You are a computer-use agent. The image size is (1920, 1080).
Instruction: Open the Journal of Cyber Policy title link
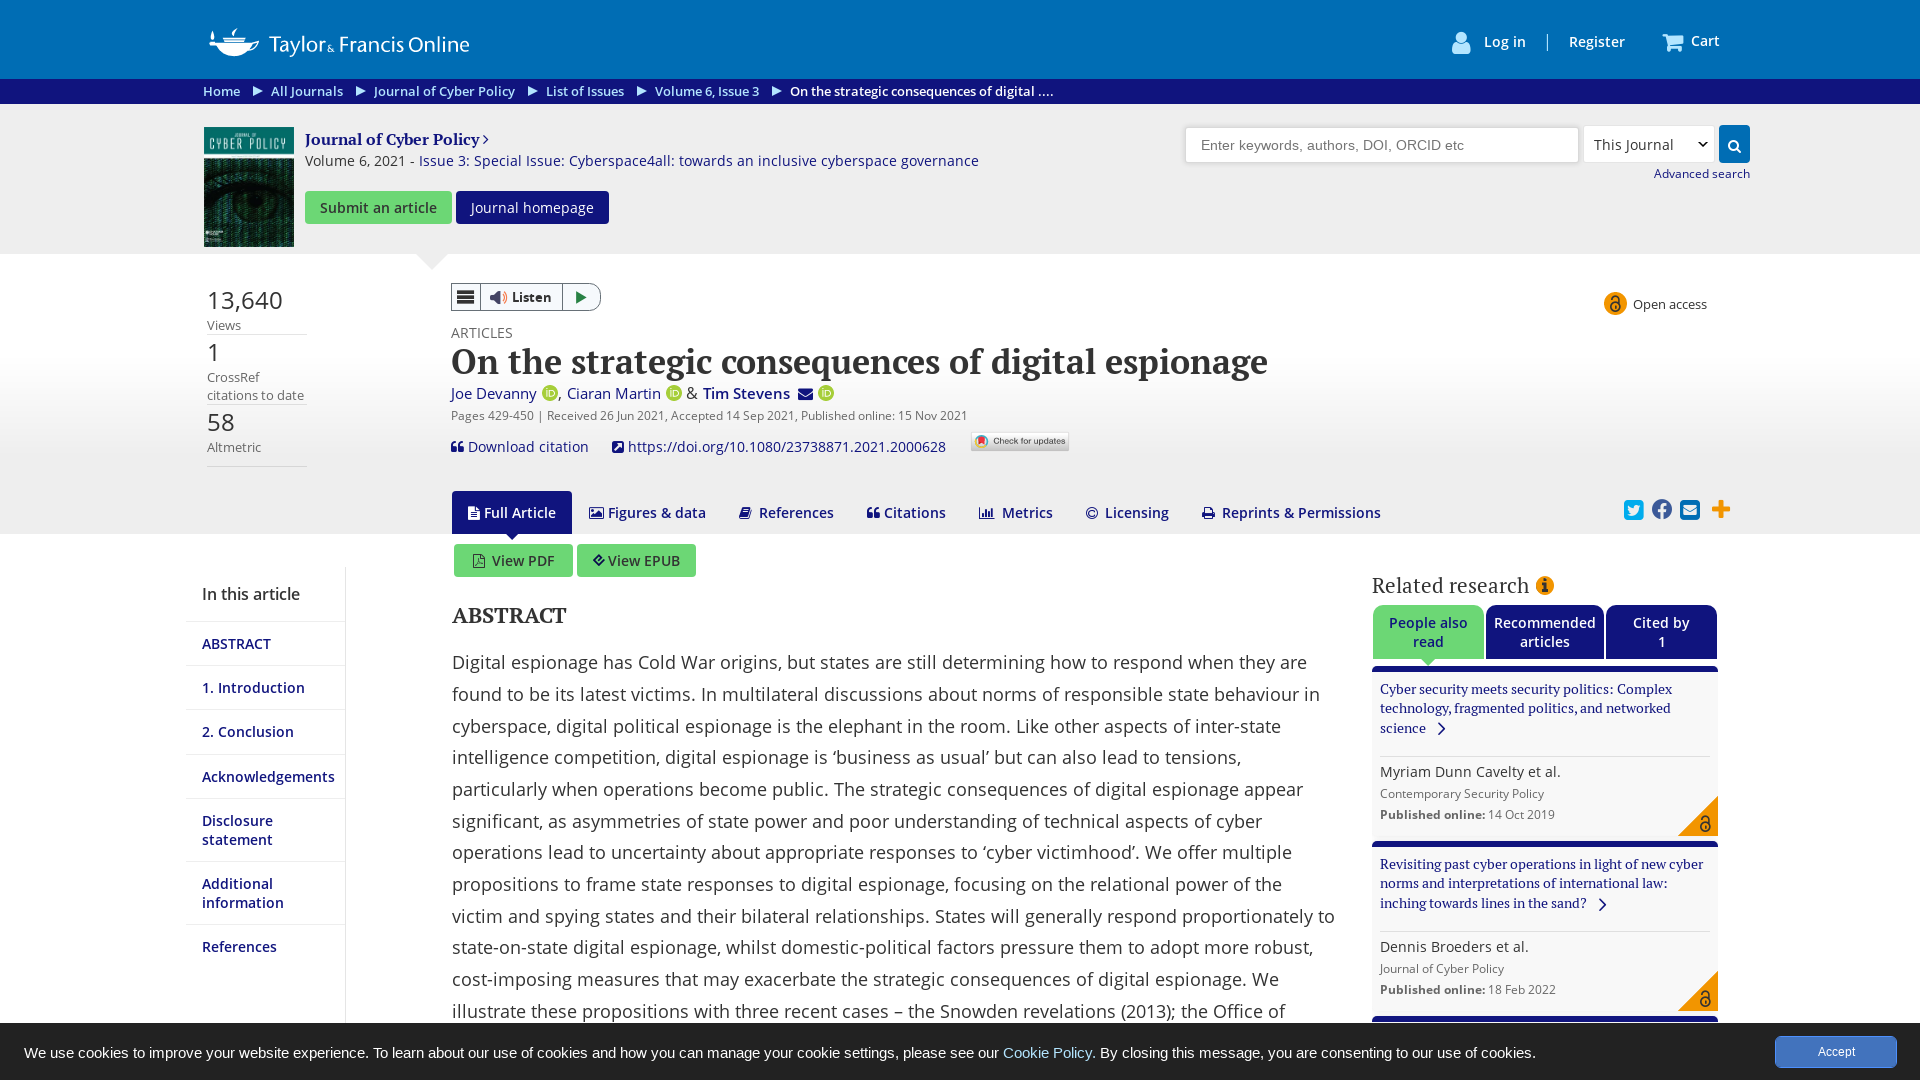(x=397, y=139)
